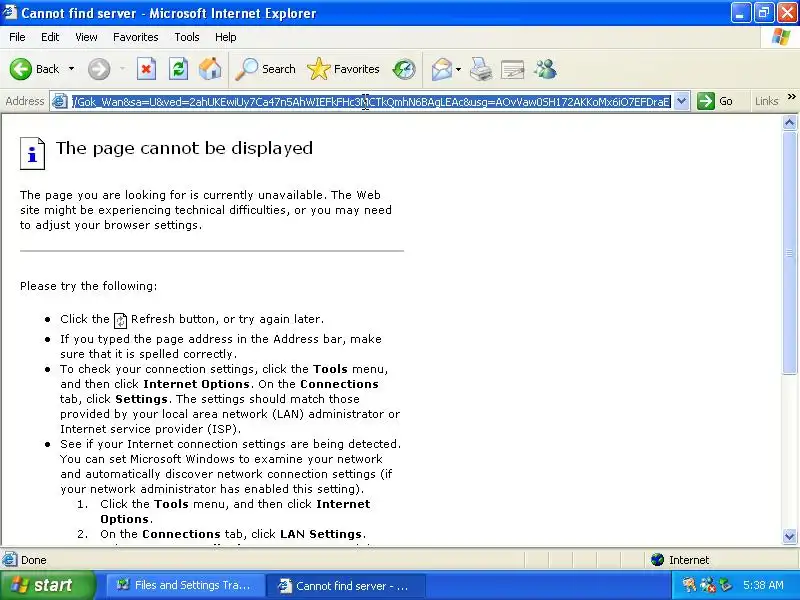Click the title bar Internet Explorer icon
The image size is (800, 600).
(10, 12)
